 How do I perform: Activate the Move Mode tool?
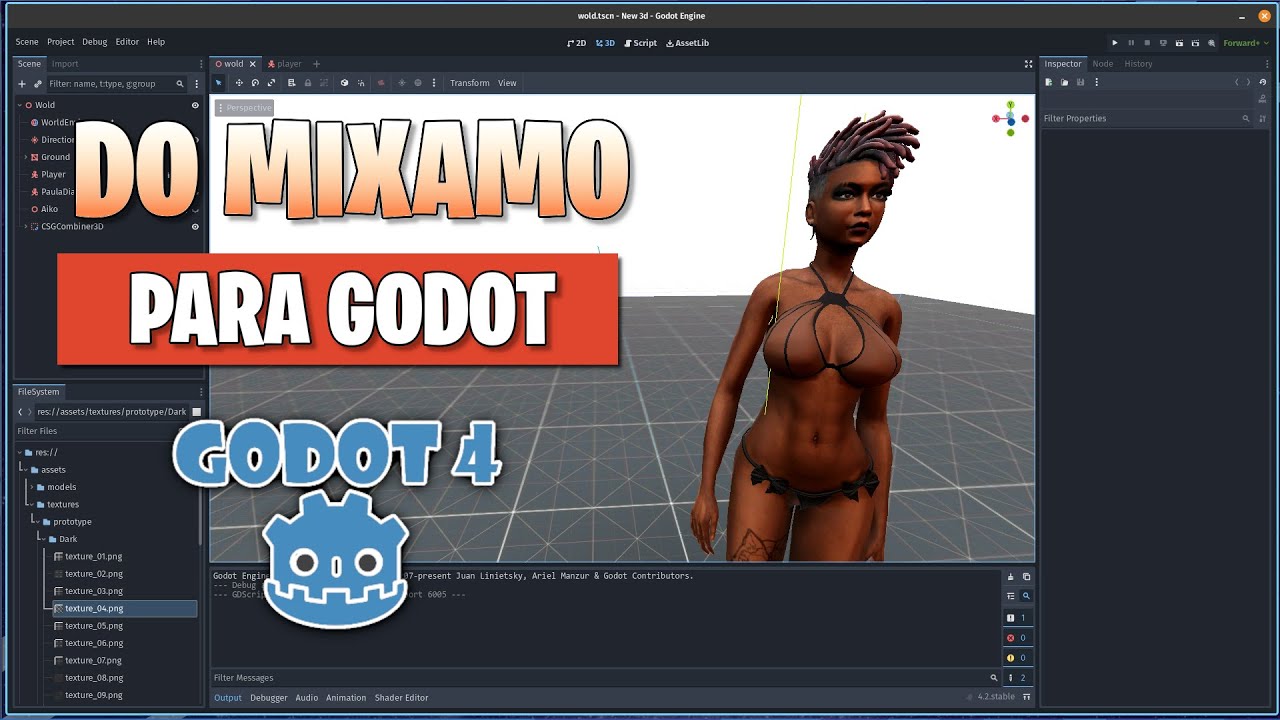(239, 83)
